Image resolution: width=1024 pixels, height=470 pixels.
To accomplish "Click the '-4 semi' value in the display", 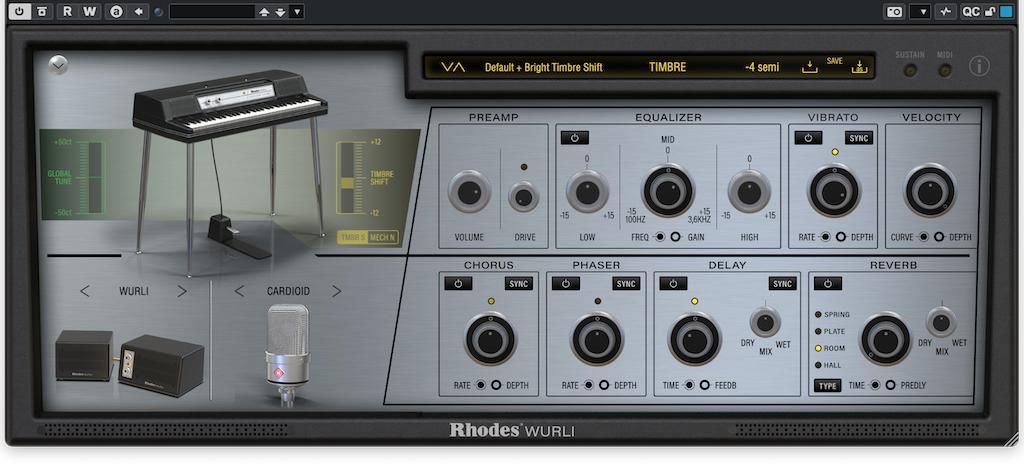I will [x=761, y=67].
